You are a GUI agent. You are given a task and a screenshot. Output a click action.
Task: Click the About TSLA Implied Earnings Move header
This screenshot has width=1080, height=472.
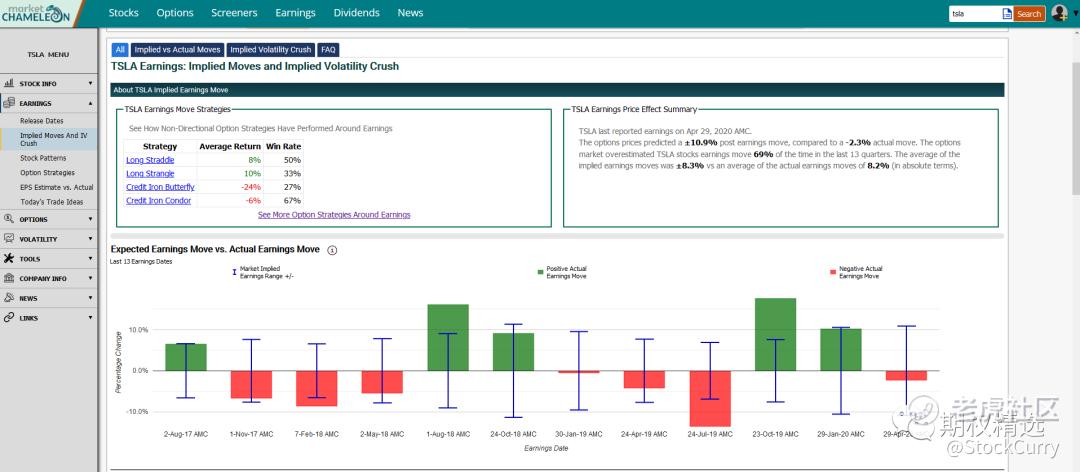(x=557, y=90)
